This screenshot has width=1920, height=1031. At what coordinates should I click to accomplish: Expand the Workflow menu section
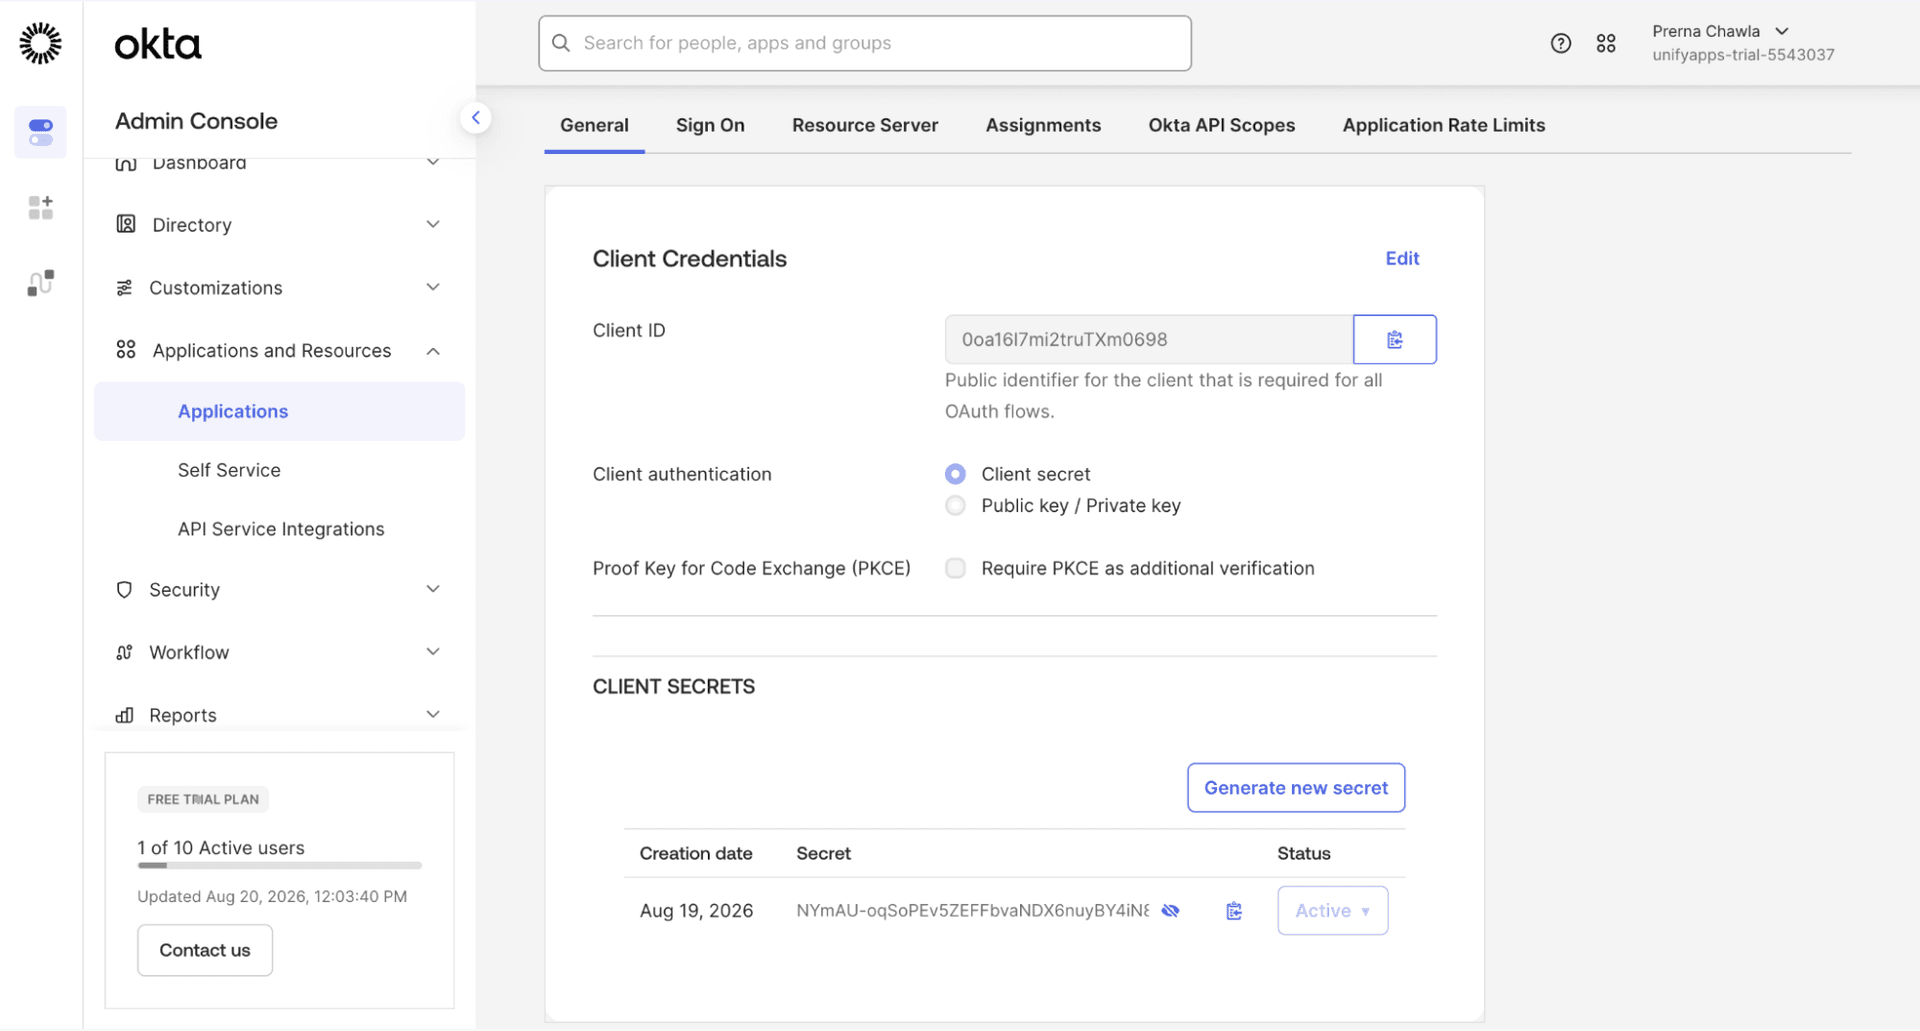coord(433,652)
